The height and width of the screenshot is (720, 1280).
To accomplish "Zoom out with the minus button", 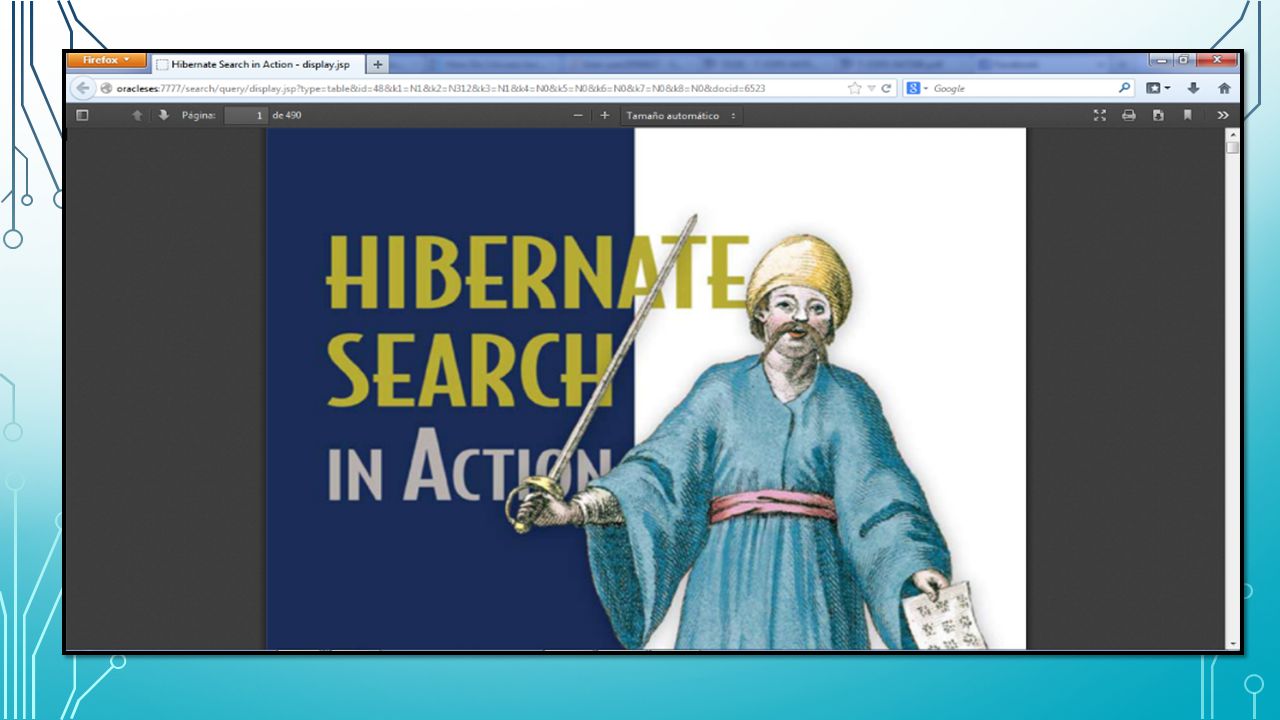I will point(578,116).
